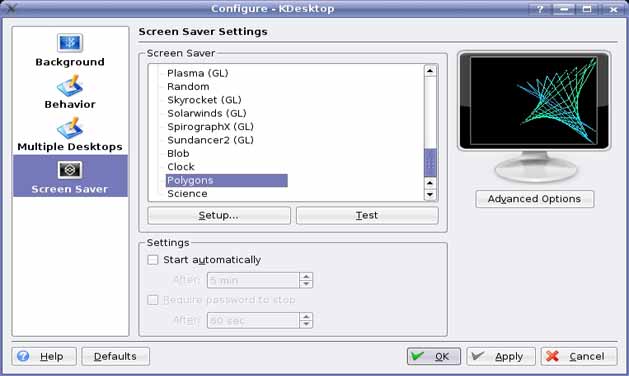
Task: Close the Configure - KDesktop window
Action: tap(613, 9)
